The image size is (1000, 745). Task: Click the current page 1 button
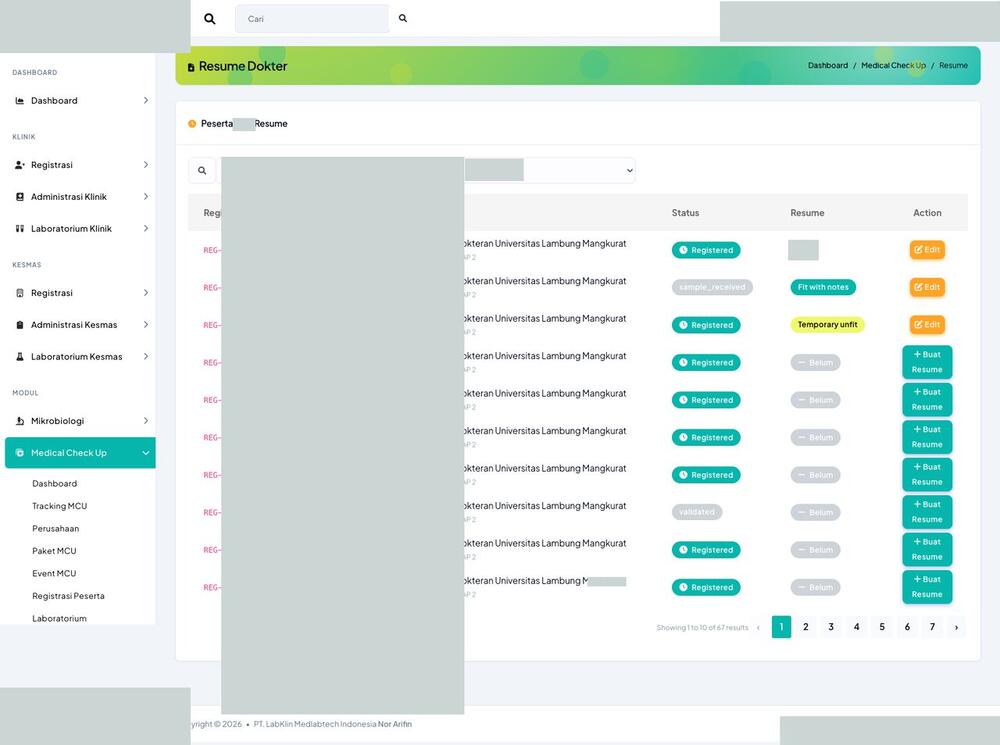(x=781, y=627)
